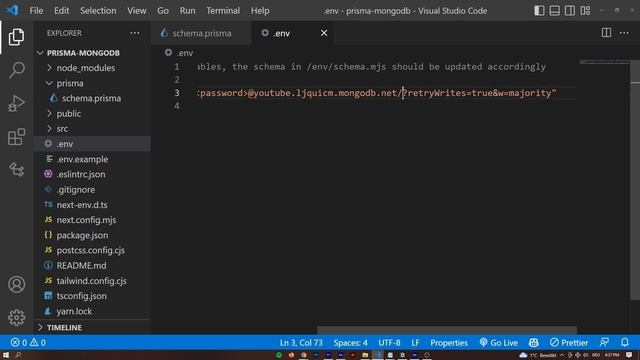The width and height of the screenshot is (640, 360).
Task: Open the Explorer view in activity bar
Action: [x=16, y=37]
